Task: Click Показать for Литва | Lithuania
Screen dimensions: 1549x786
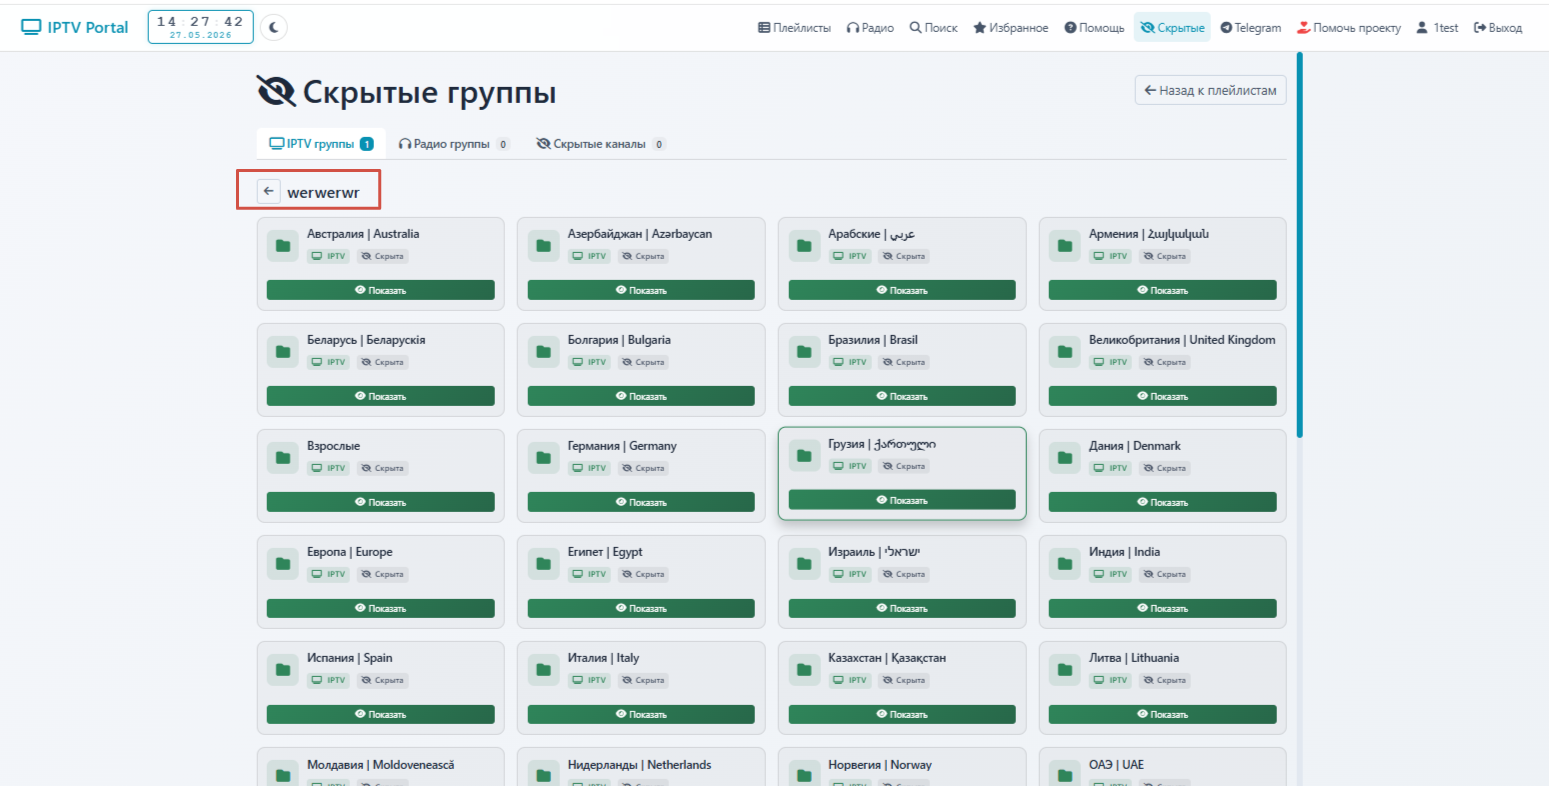Action: pyautogui.click(x=1163, y=714)
